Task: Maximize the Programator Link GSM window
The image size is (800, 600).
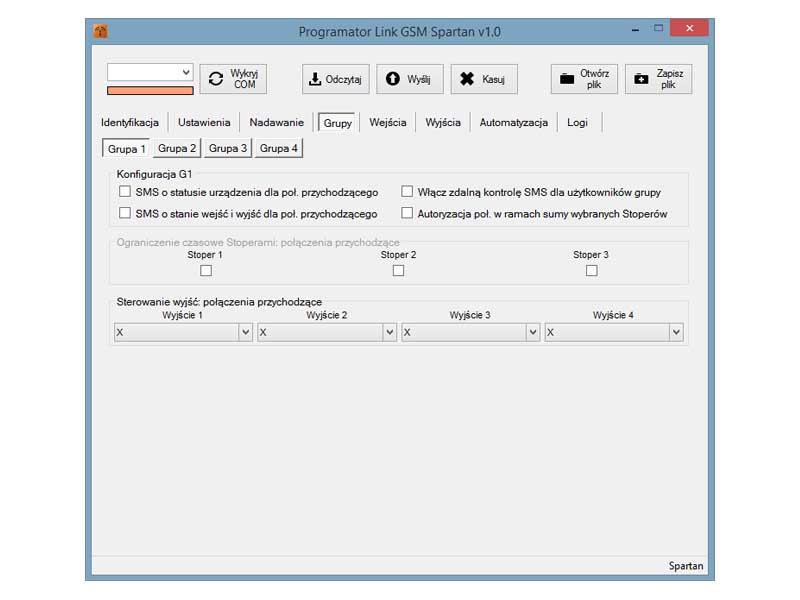Action: (659, 29)
